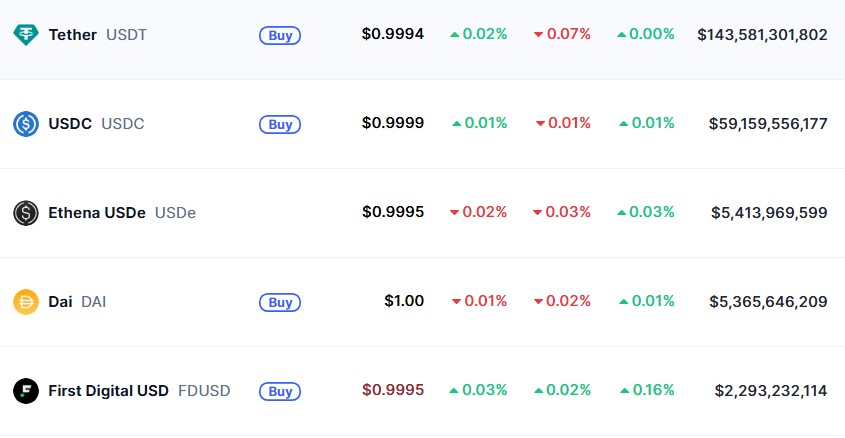Hit the Buy button beside Dai
The height and width of the screenshot is (438, 845).
coord(280,302)
